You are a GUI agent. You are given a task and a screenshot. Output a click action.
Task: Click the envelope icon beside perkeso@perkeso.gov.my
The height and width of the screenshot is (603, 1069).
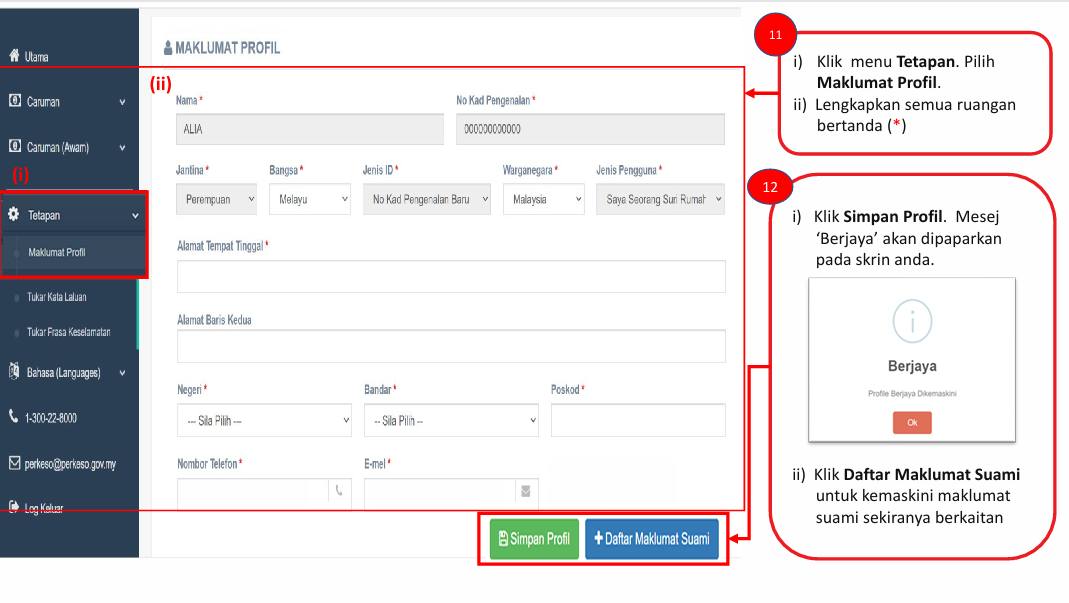point(14,463)
